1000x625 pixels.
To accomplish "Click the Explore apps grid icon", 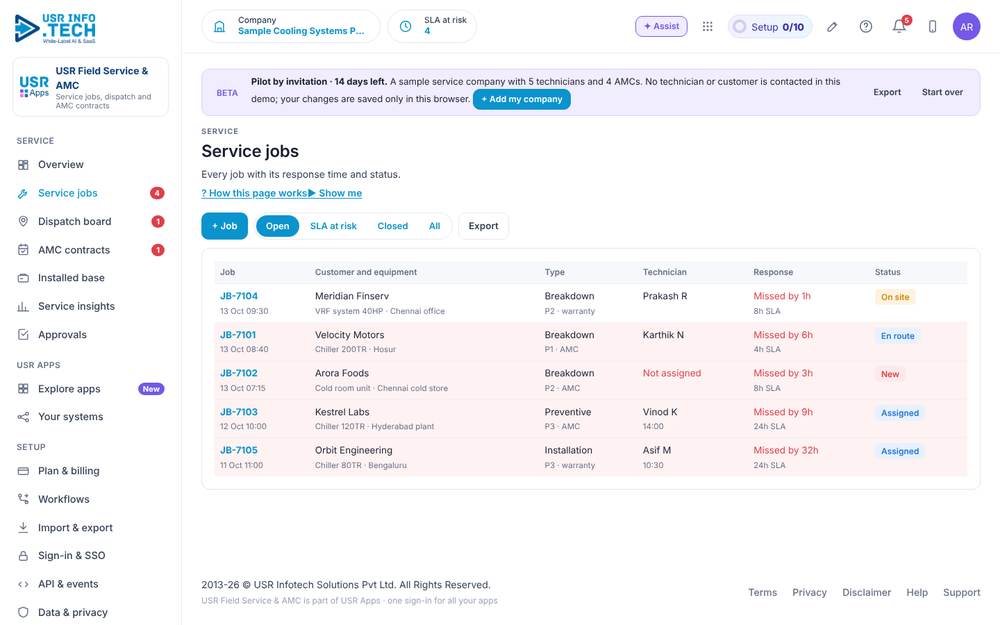I will click(x=23, y=389).
